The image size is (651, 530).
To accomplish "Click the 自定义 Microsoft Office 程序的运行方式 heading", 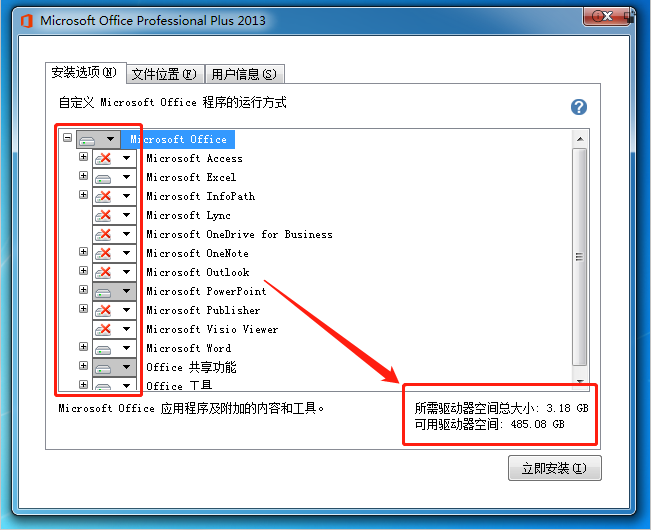I will [x=172, y=102].
